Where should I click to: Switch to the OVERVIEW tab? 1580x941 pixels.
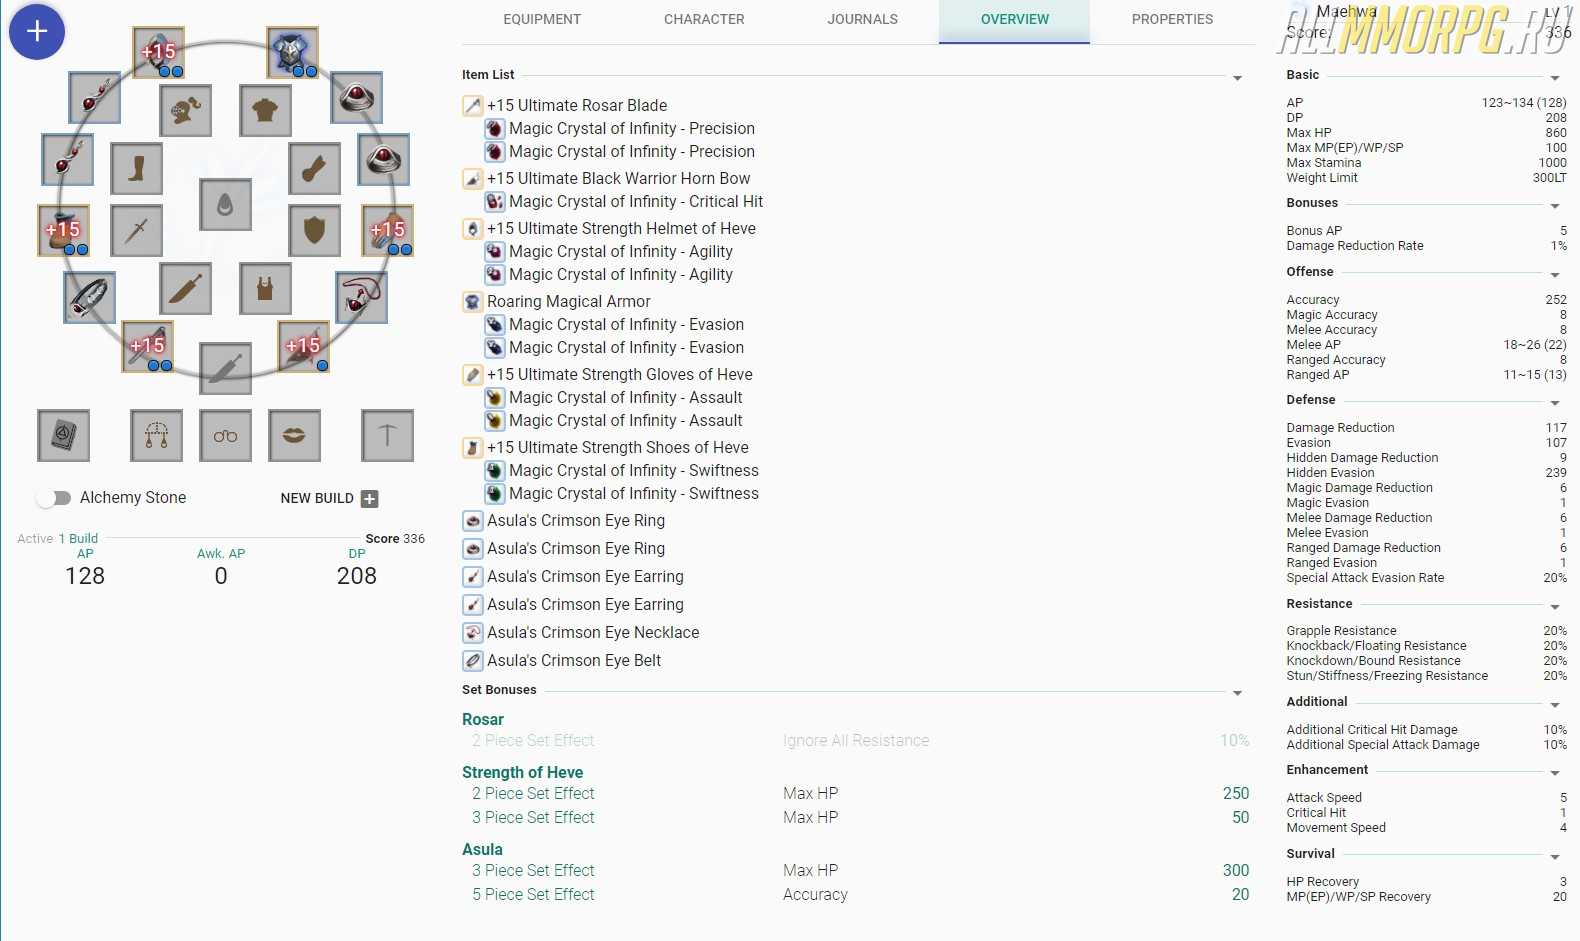point(1015,20)
